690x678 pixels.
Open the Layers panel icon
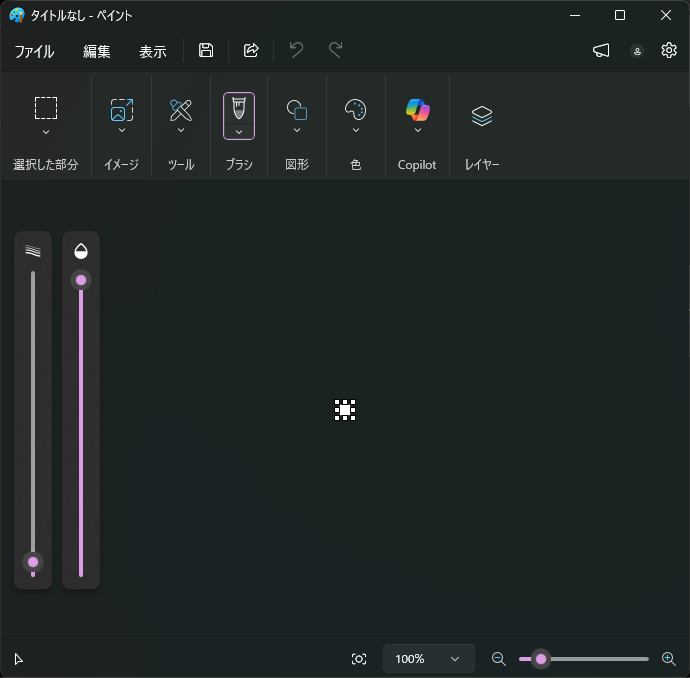tap(481, 116)
